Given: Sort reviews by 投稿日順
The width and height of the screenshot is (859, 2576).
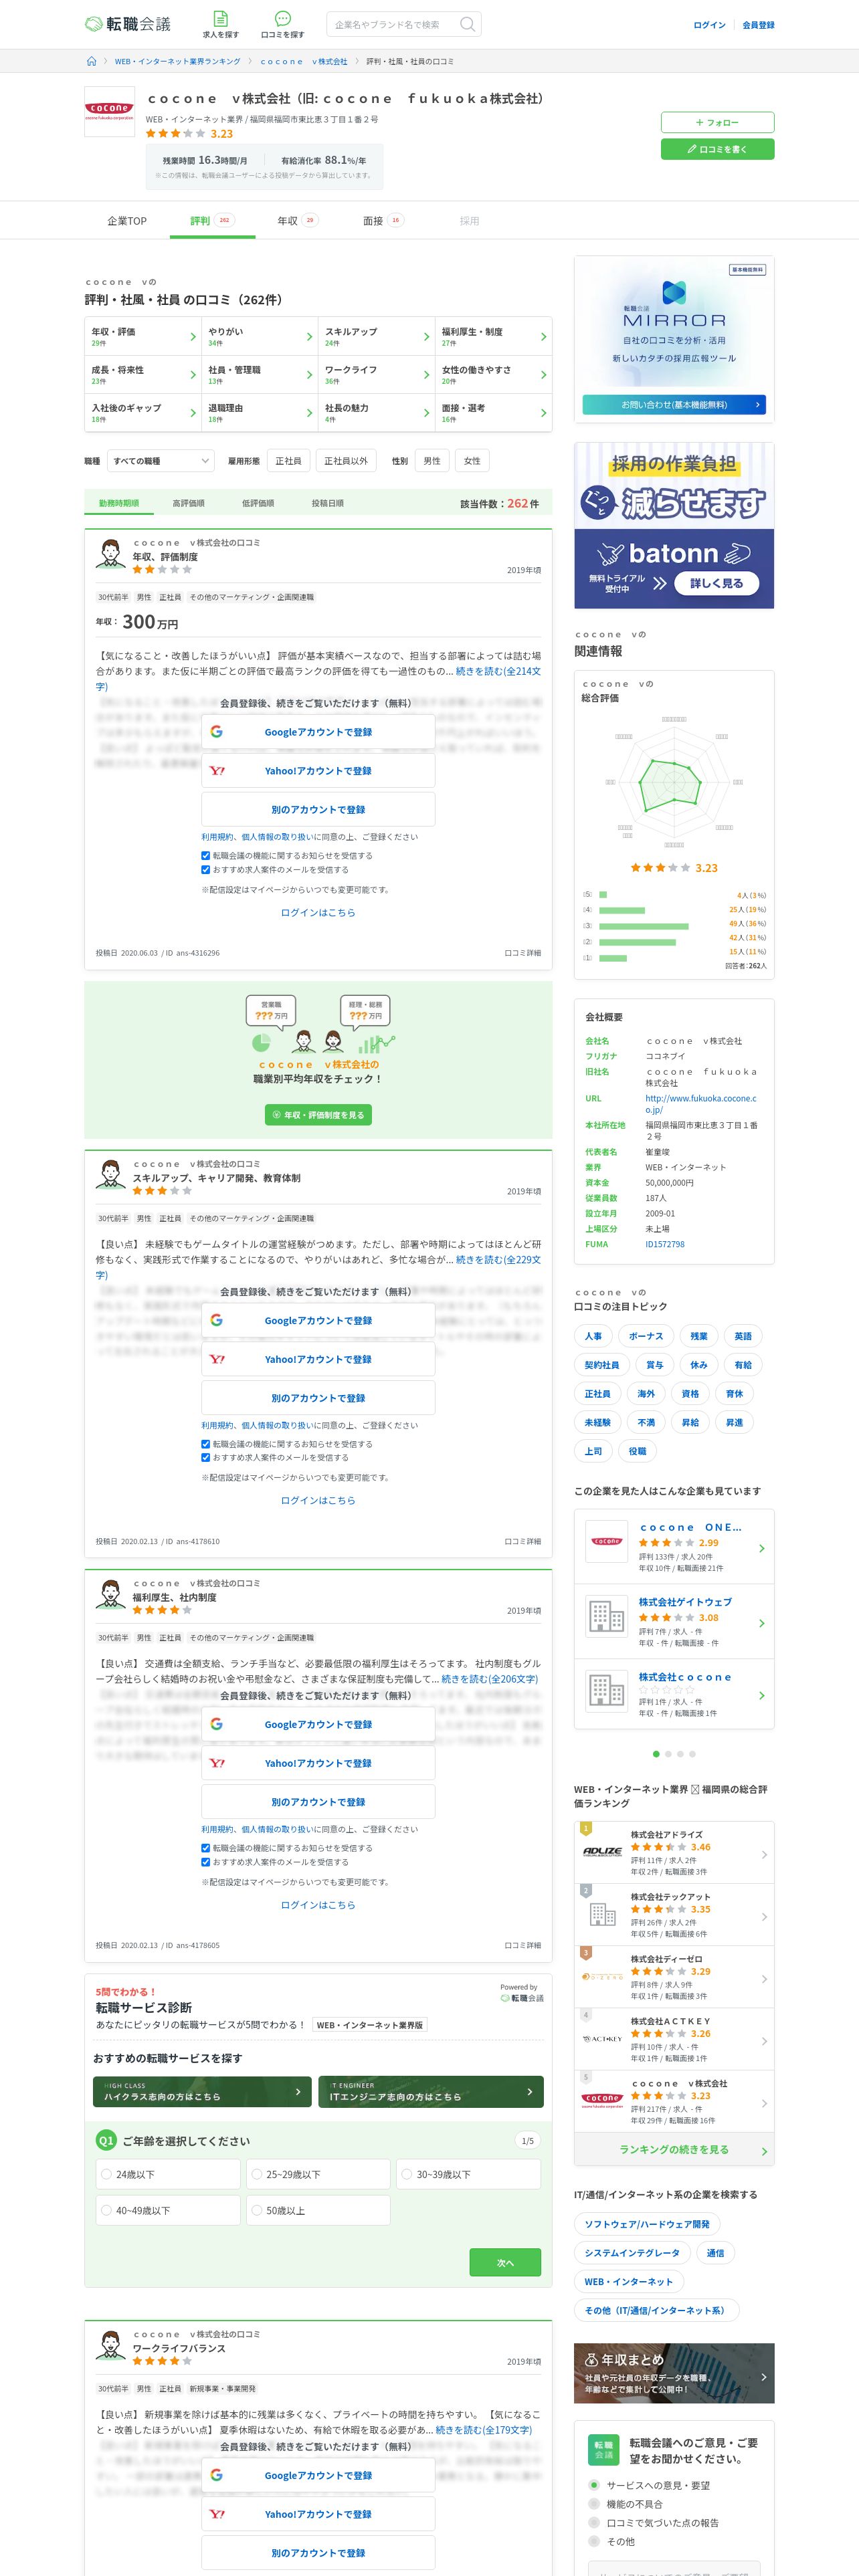Looking at the screenshot, I should [327, 503].
